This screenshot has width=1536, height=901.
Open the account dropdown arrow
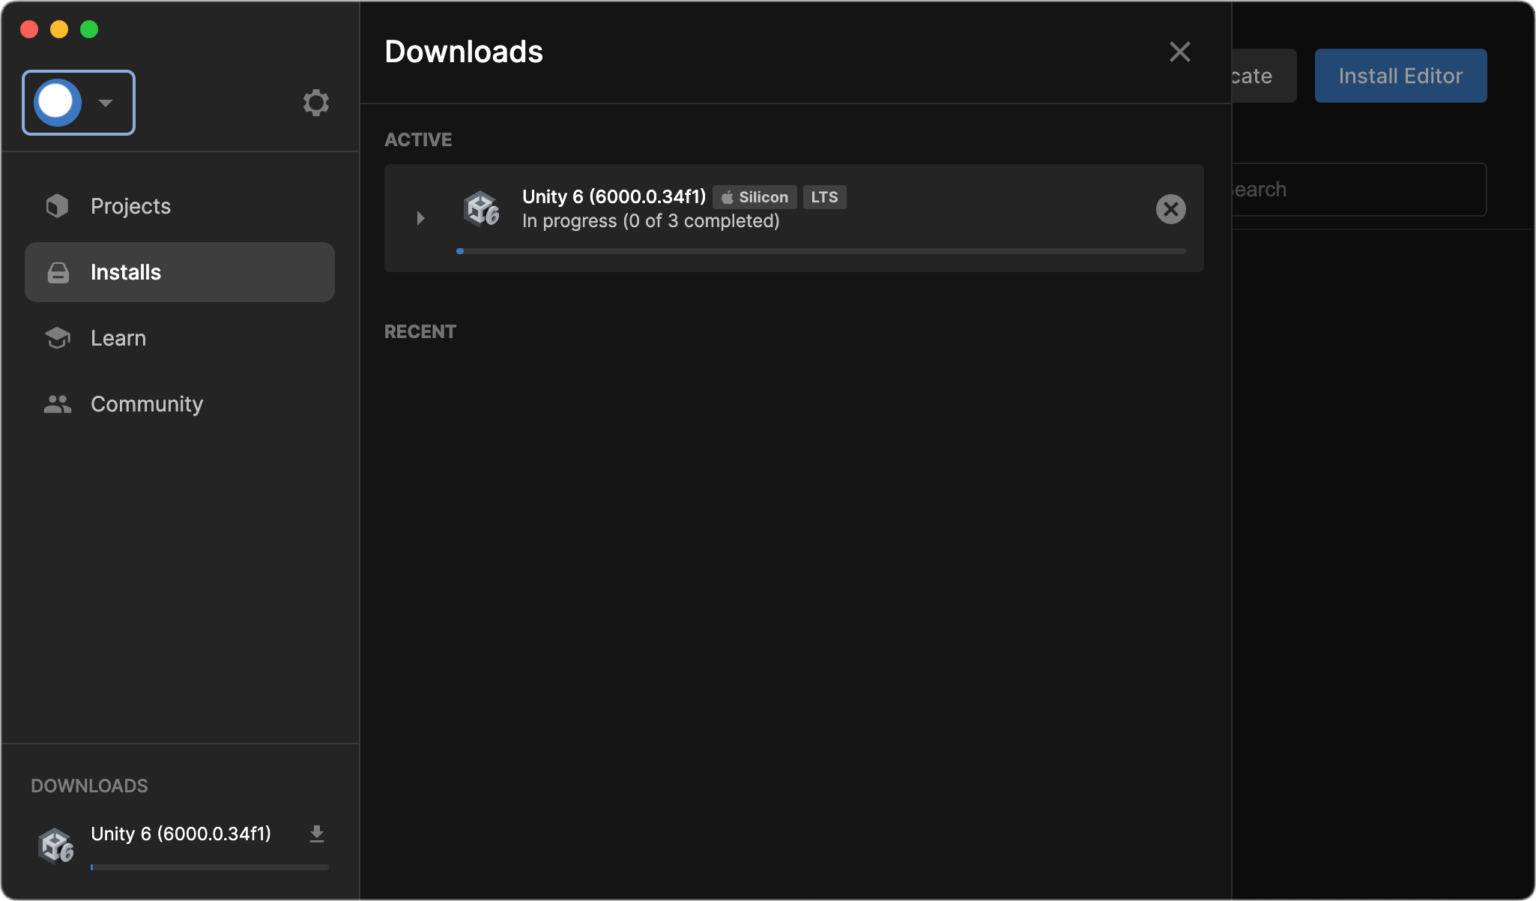pos(104,102)
